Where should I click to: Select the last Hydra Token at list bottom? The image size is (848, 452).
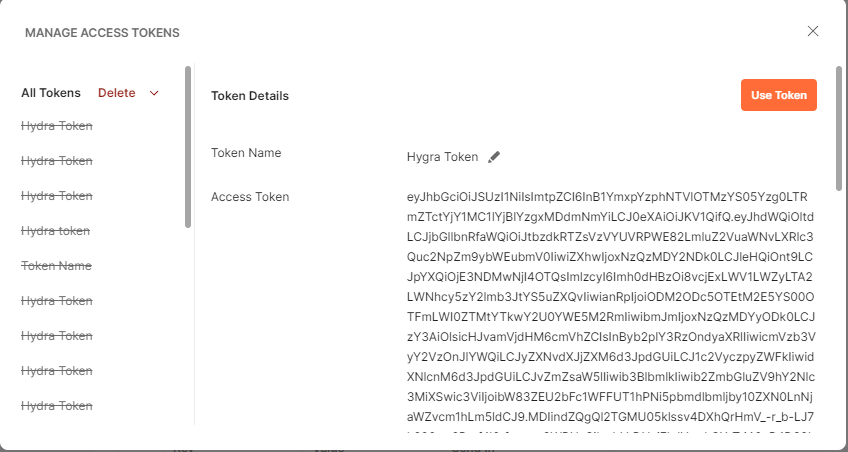point(57,406)
